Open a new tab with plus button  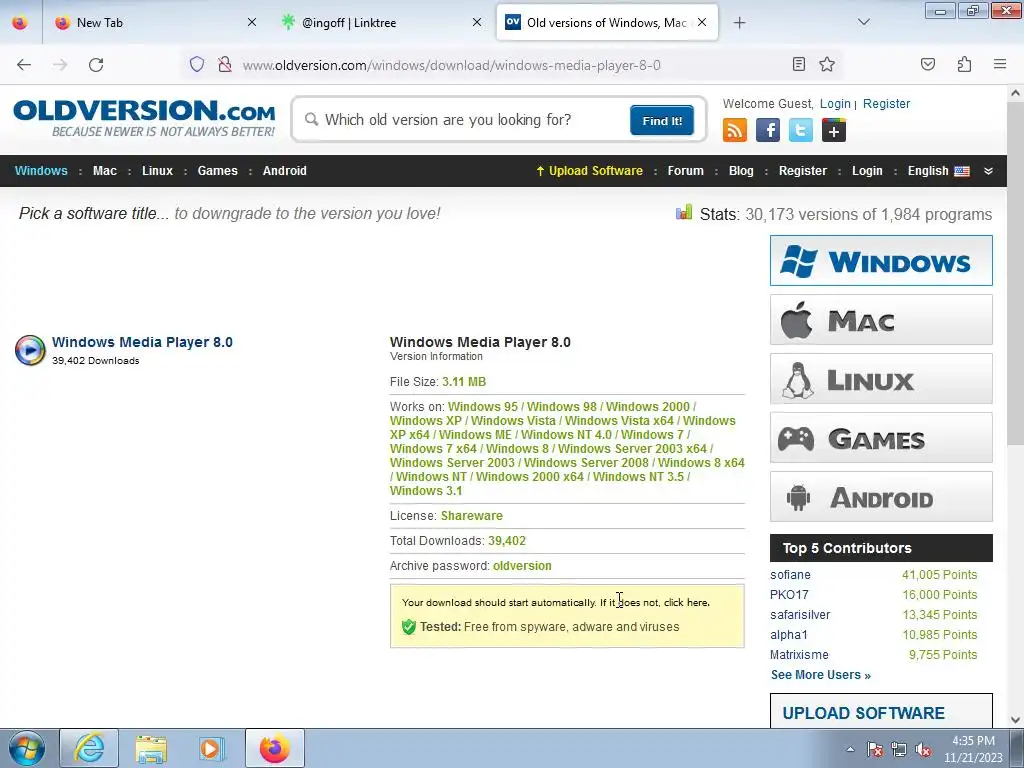click(739, 23)
